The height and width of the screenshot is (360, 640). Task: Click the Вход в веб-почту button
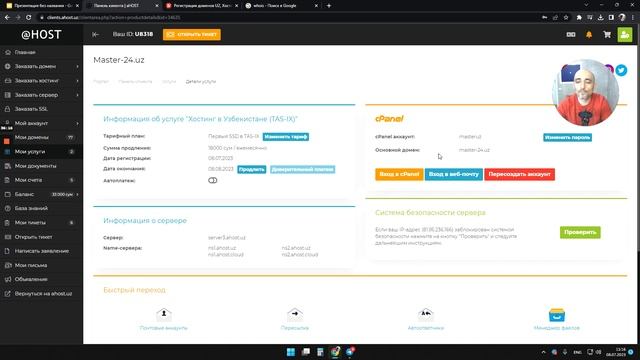pyautogui.click(x=453, y=174)
